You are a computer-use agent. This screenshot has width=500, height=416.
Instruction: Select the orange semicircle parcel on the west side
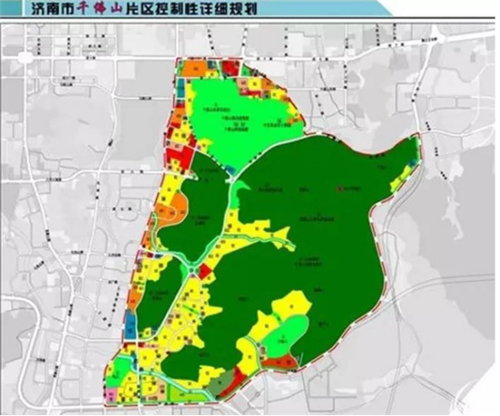click(172, 208)
